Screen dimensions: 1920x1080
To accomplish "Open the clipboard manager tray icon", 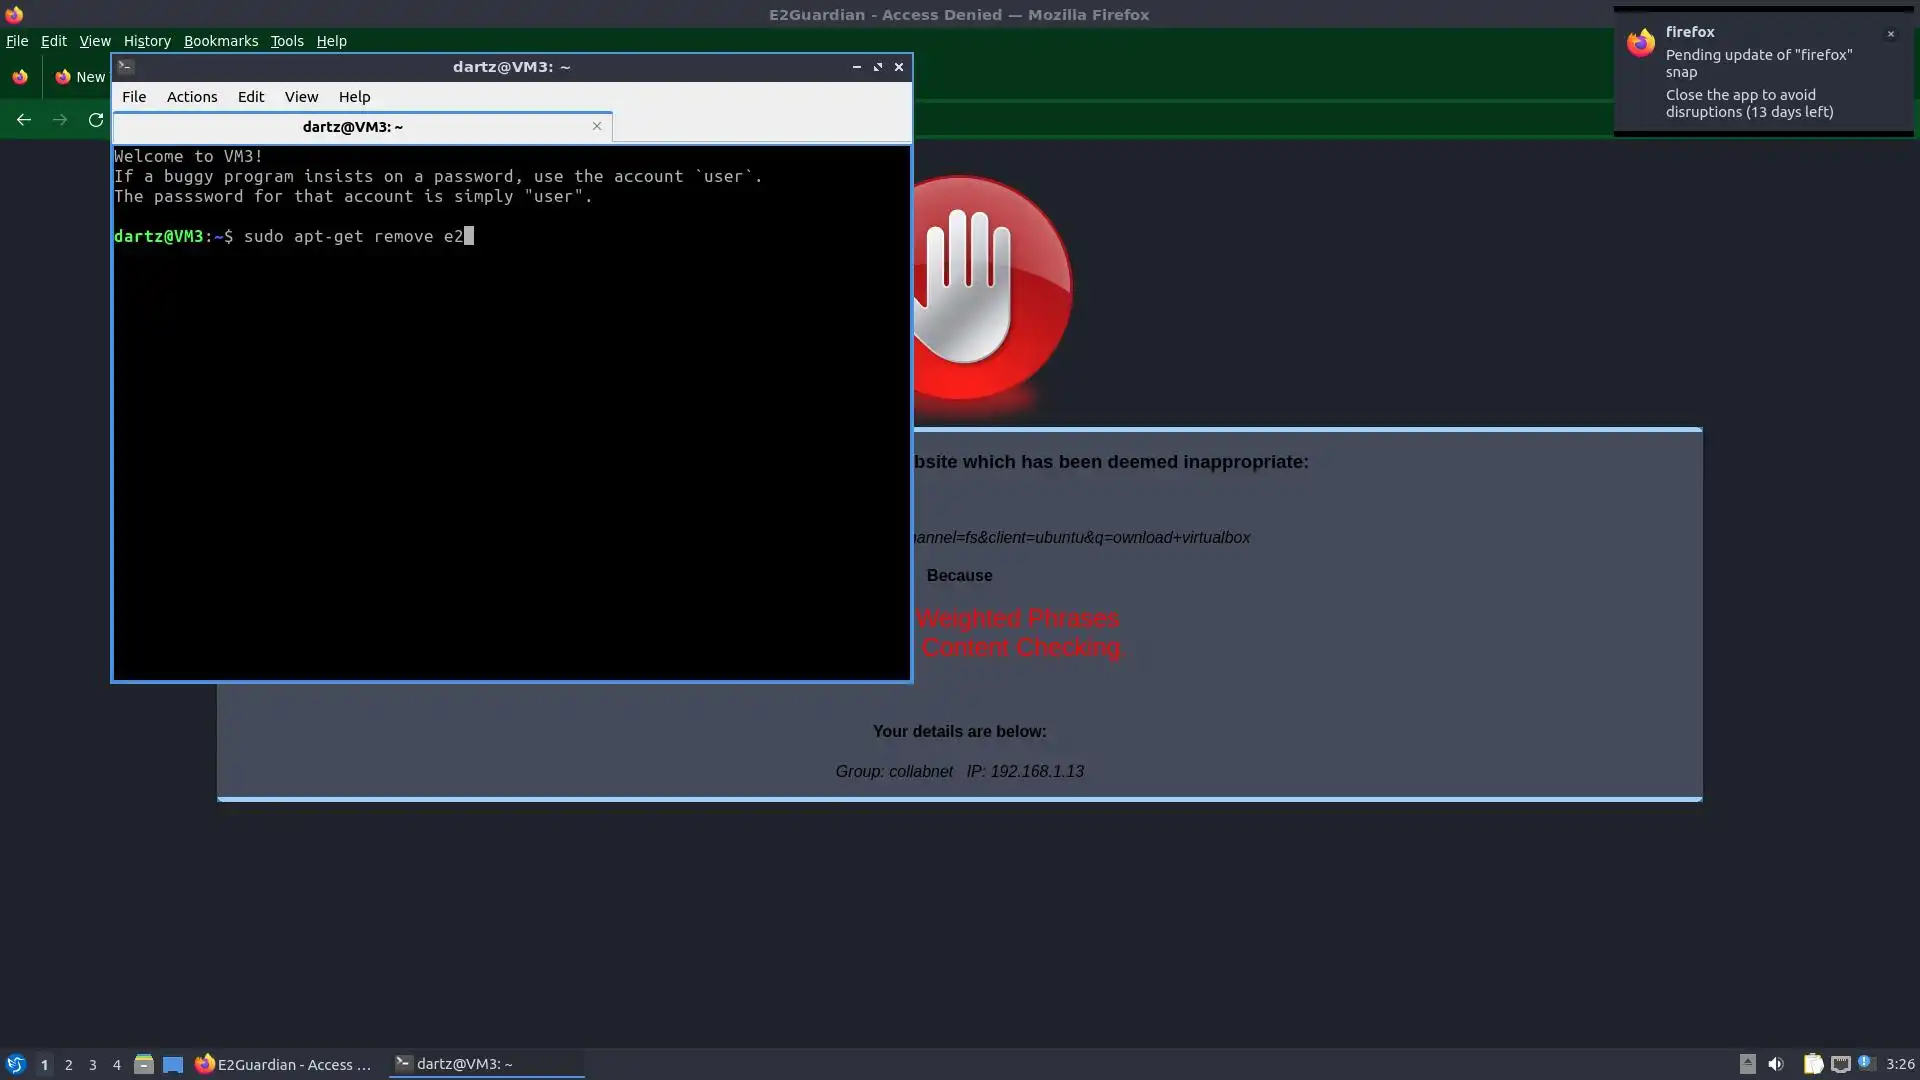I will 1812,1064.
